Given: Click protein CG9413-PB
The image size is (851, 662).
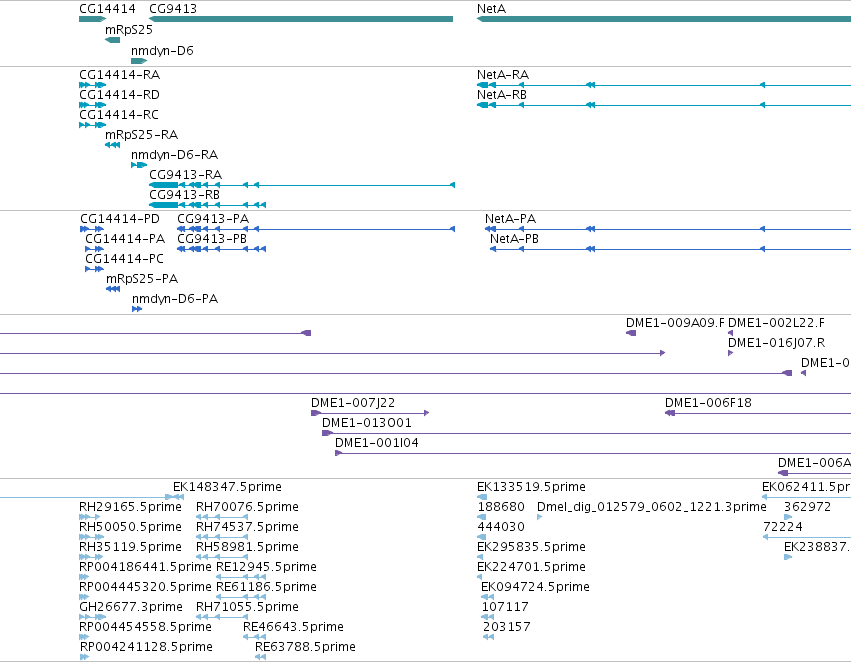Looking at the screenshot, I should [212, 239].
